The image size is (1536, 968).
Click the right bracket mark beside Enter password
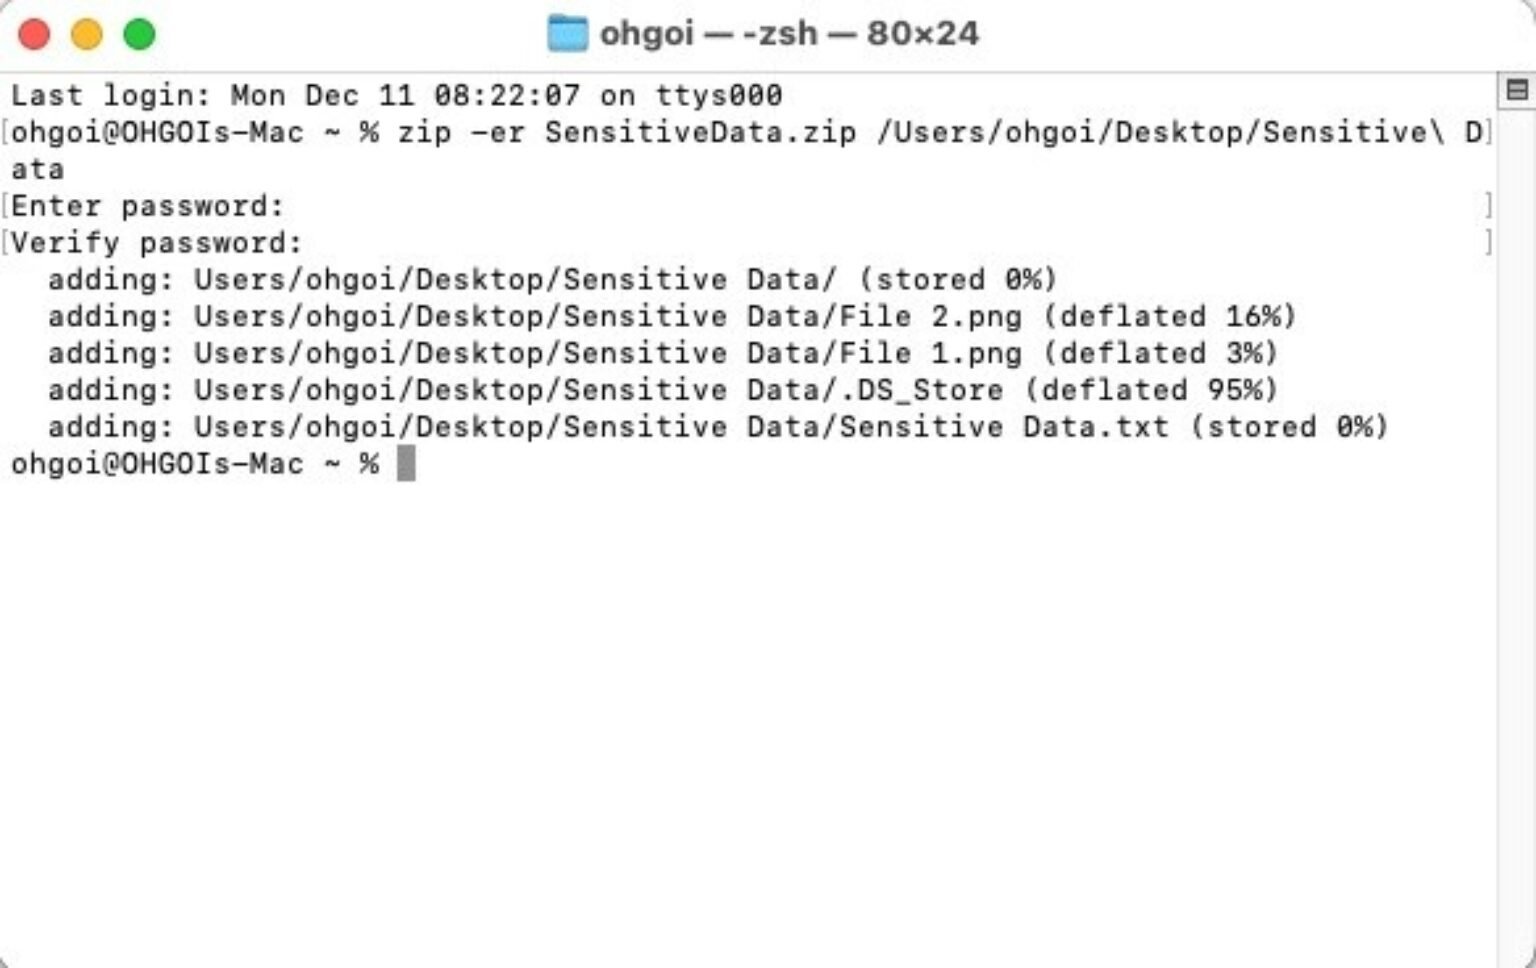point(1488,206)
